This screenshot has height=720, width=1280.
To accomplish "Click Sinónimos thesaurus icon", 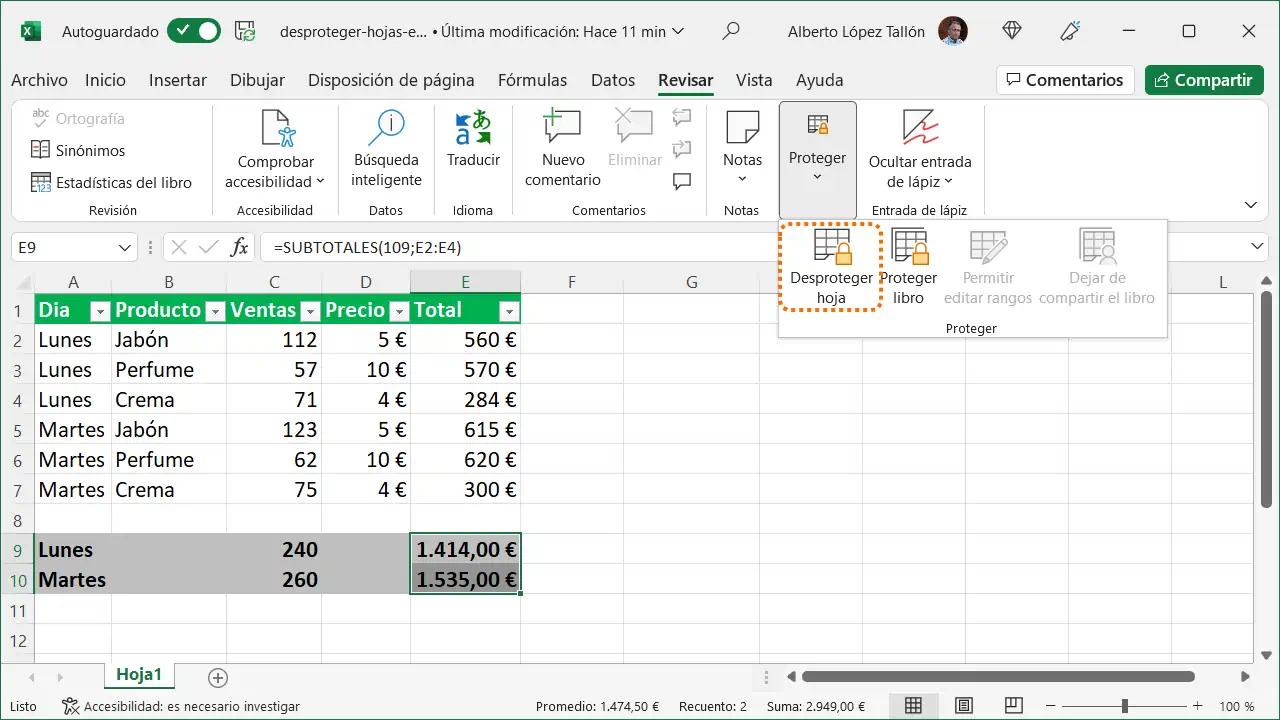I will (40, 150).
